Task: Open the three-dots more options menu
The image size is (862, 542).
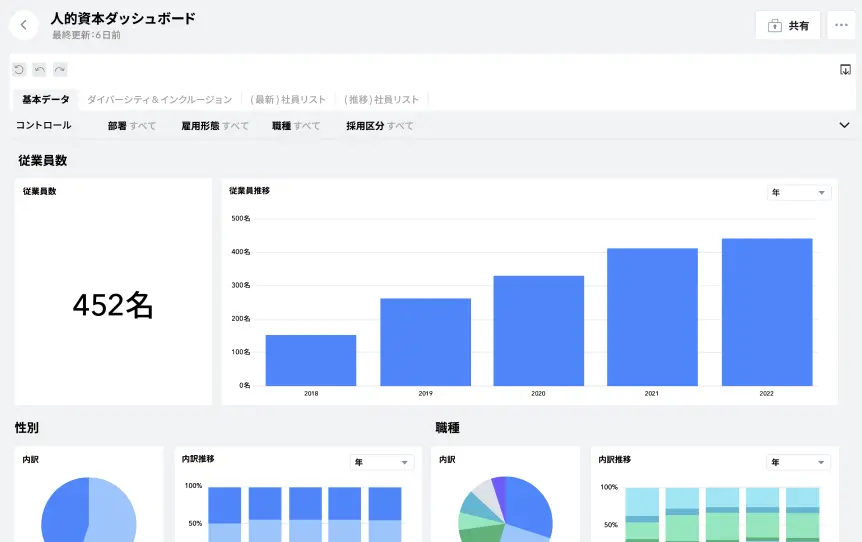Action: [x=841, y=25]
